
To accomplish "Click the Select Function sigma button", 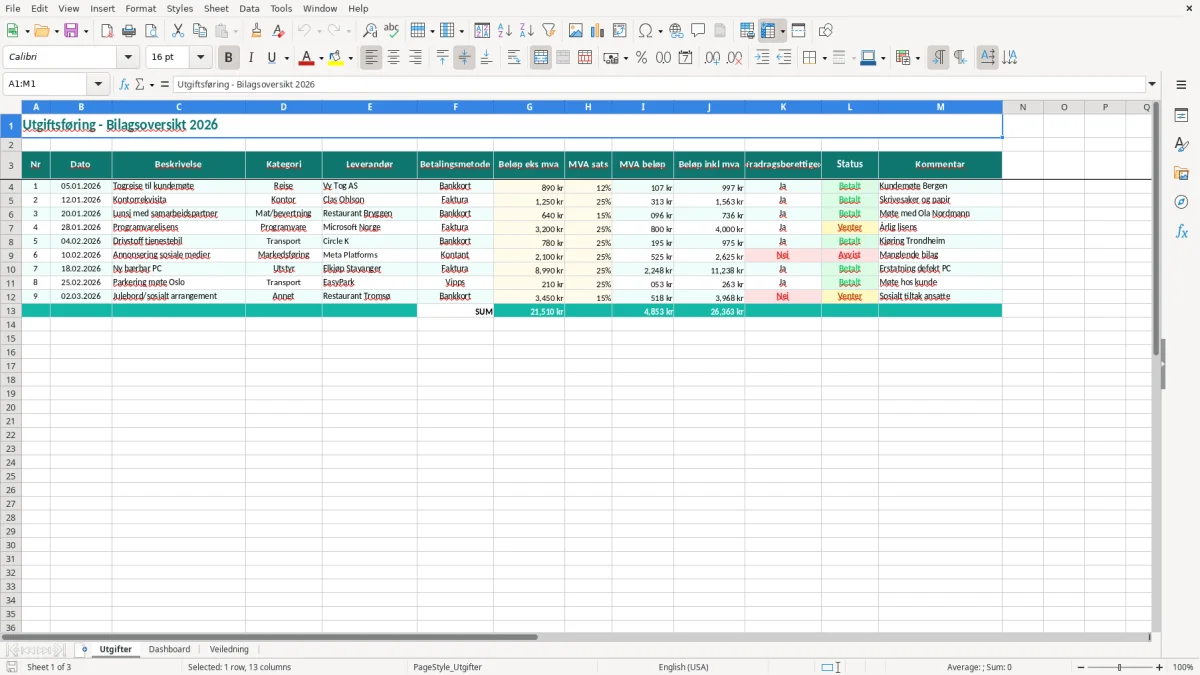I will (x=140, y=84).
